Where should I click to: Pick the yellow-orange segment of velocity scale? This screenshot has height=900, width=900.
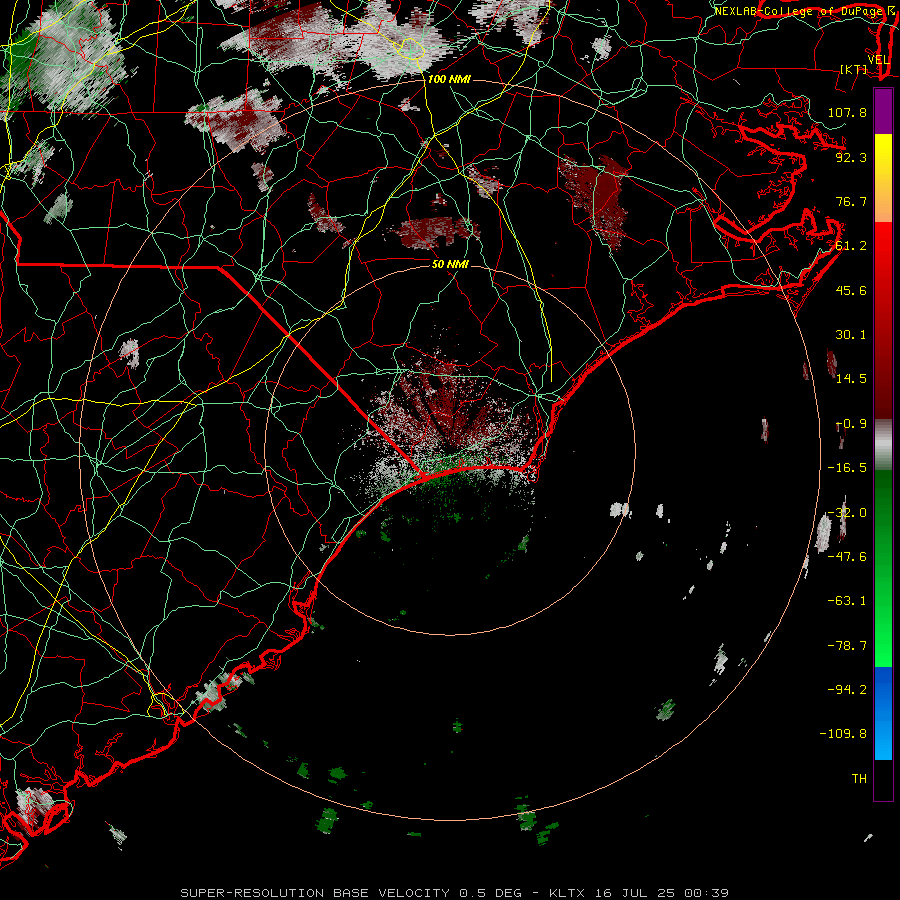click(883, 178)
